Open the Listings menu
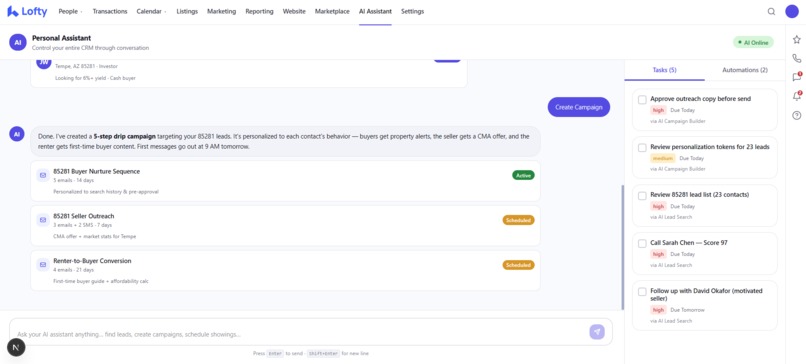806x364 pixels. click(187, 11)
